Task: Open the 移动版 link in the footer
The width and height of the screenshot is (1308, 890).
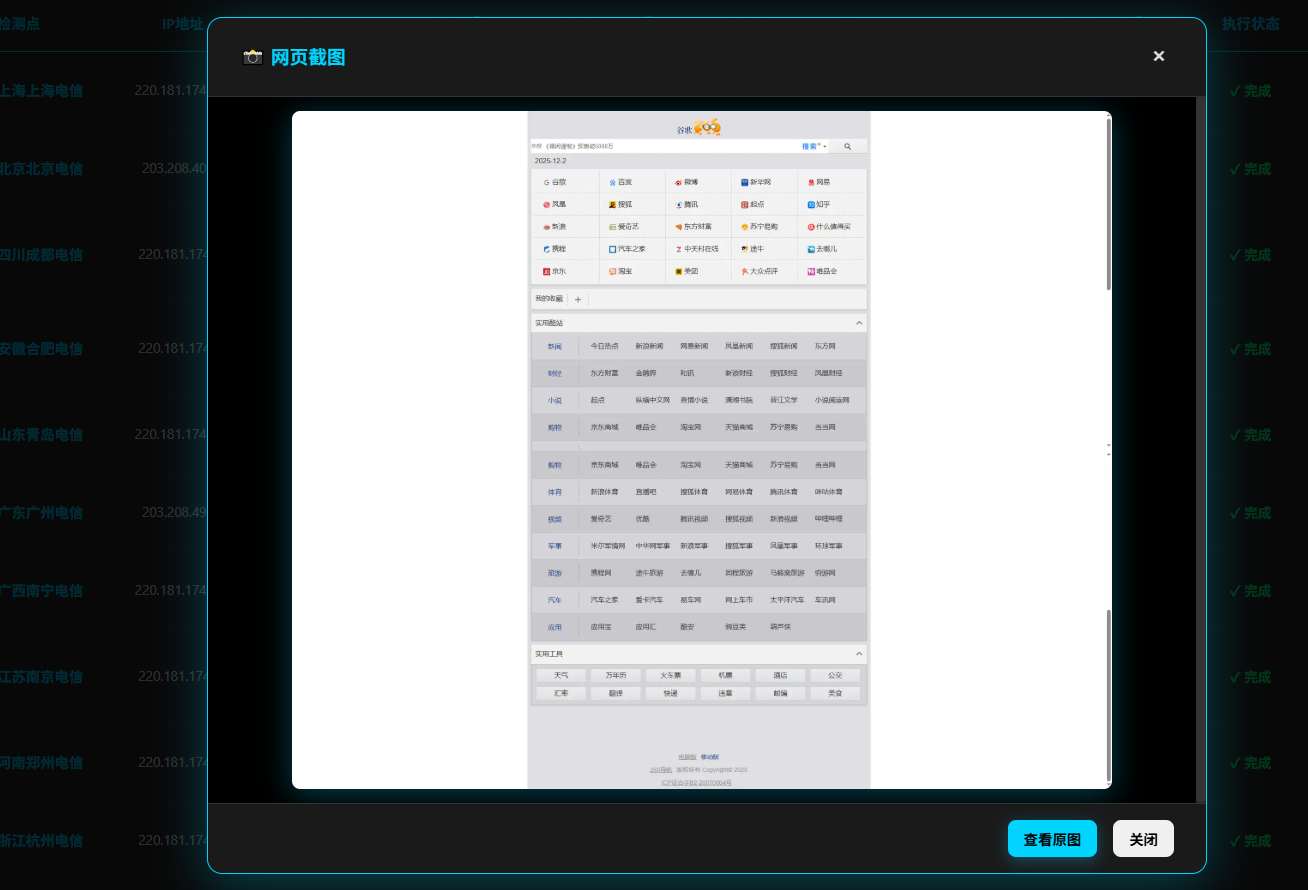Action: tap(709, 757)
